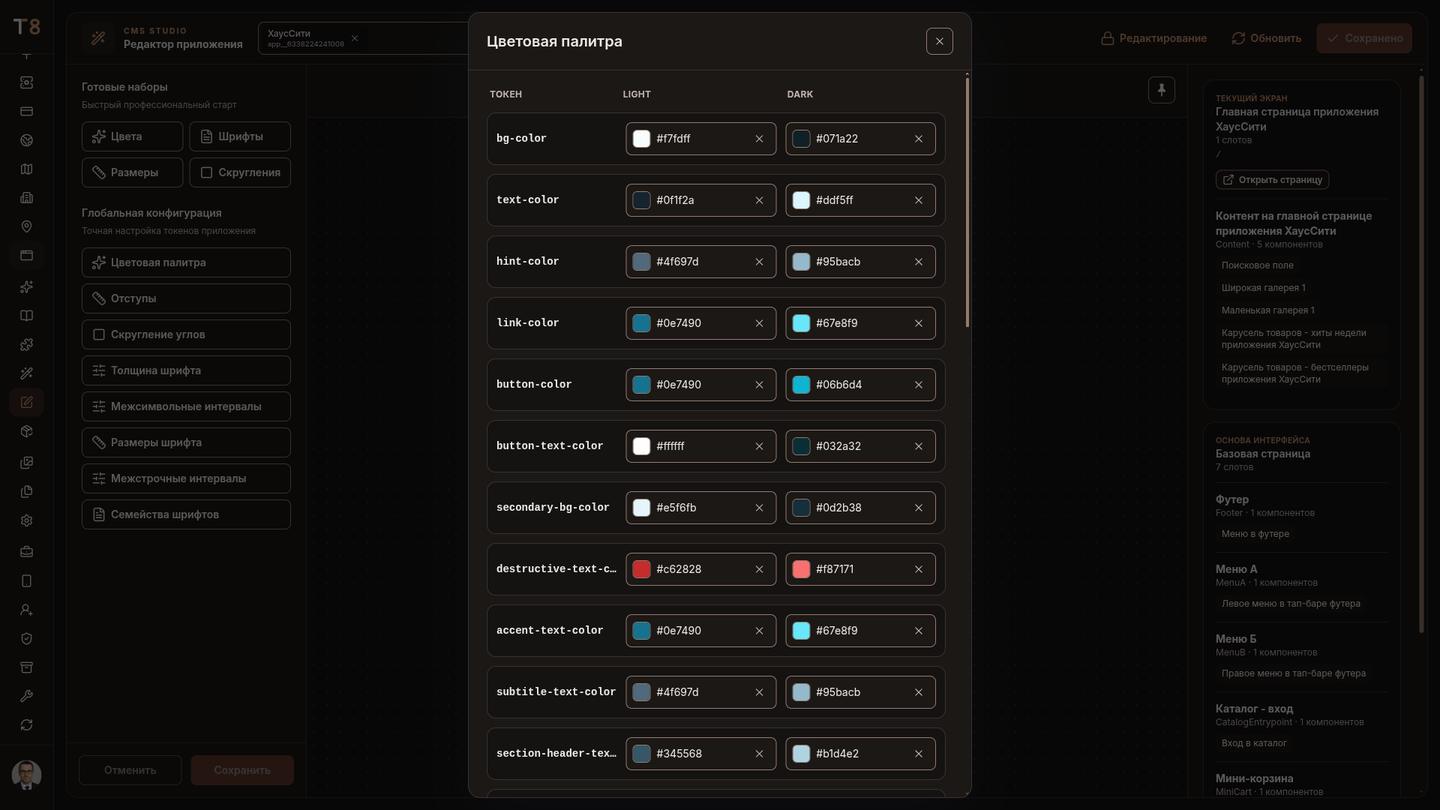
Task: Open the Шрифты preset set
Action: 240,137
